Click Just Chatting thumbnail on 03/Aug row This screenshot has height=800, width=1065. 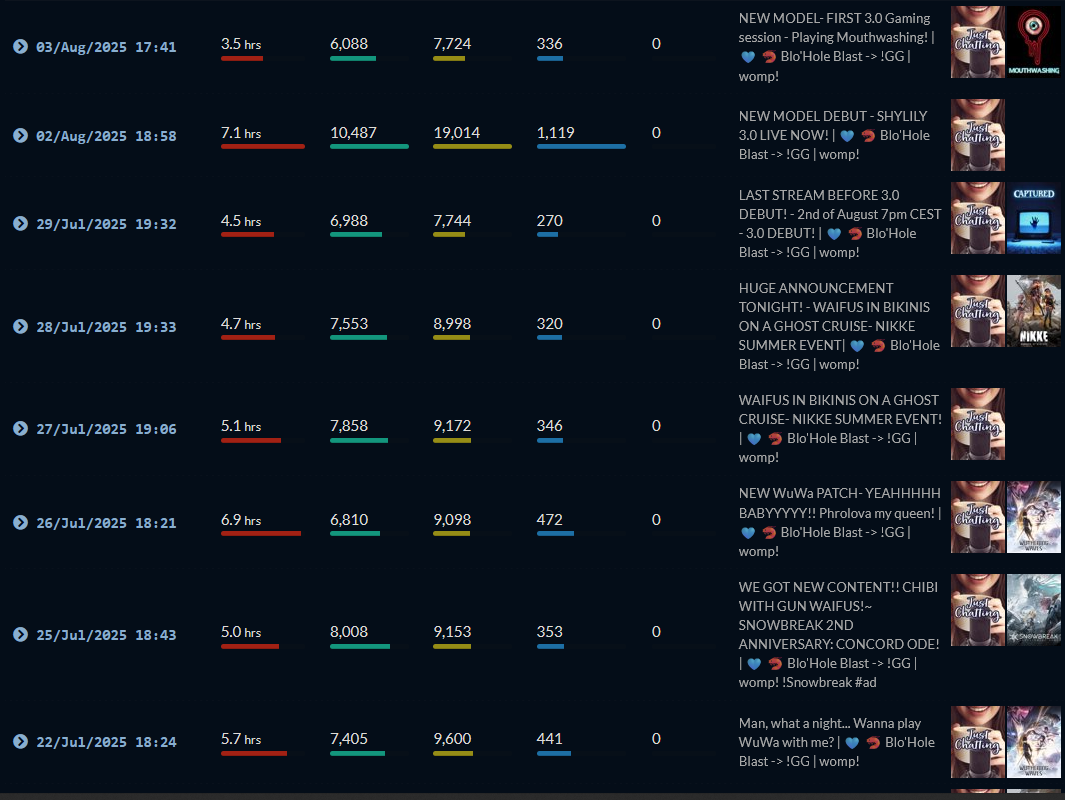(977, 42)
